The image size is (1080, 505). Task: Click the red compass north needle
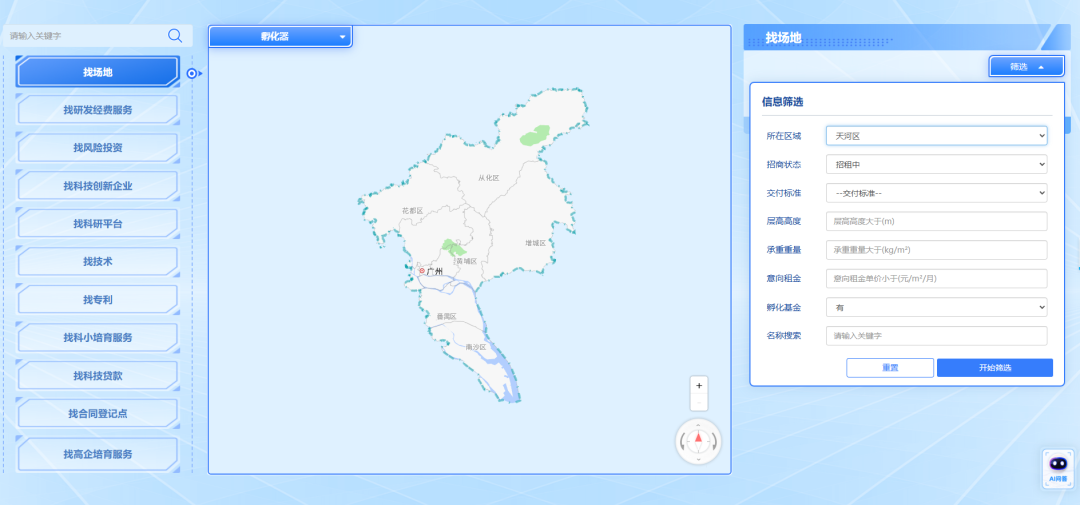699,437
